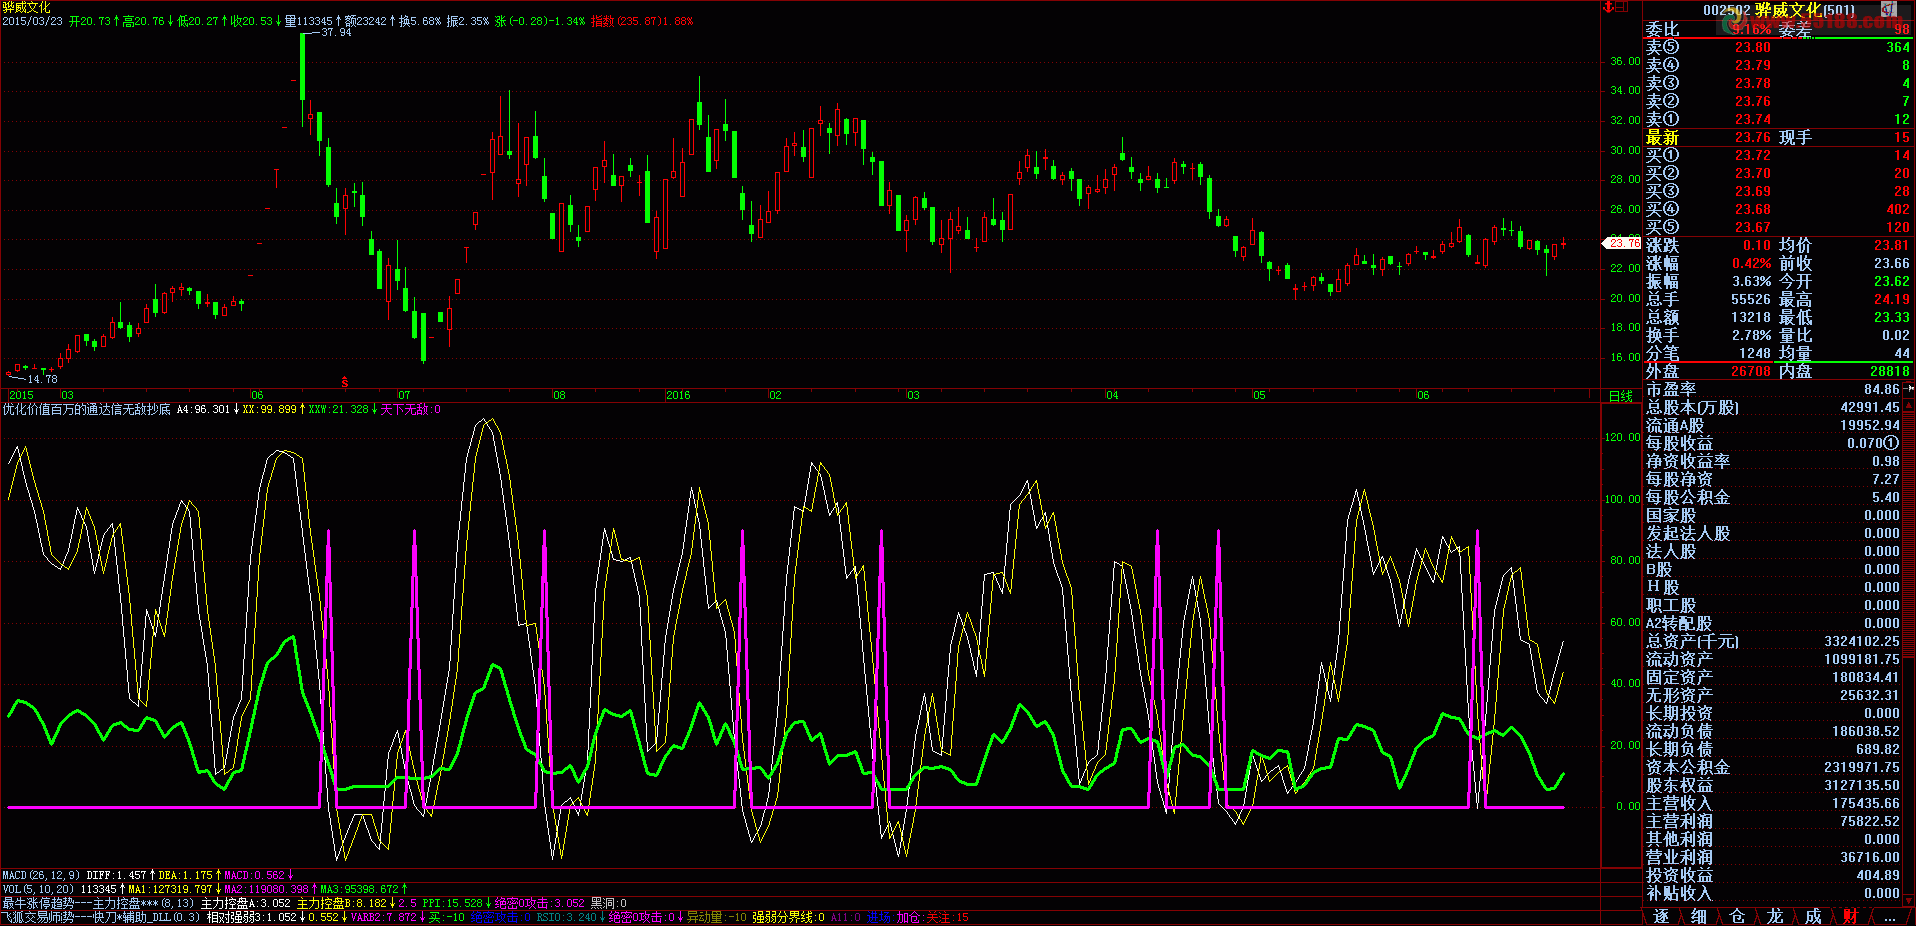The height and width of the screenshot is (926, 1916).
Task: Switch to the 逐 tab
Action: point(1661,916)
